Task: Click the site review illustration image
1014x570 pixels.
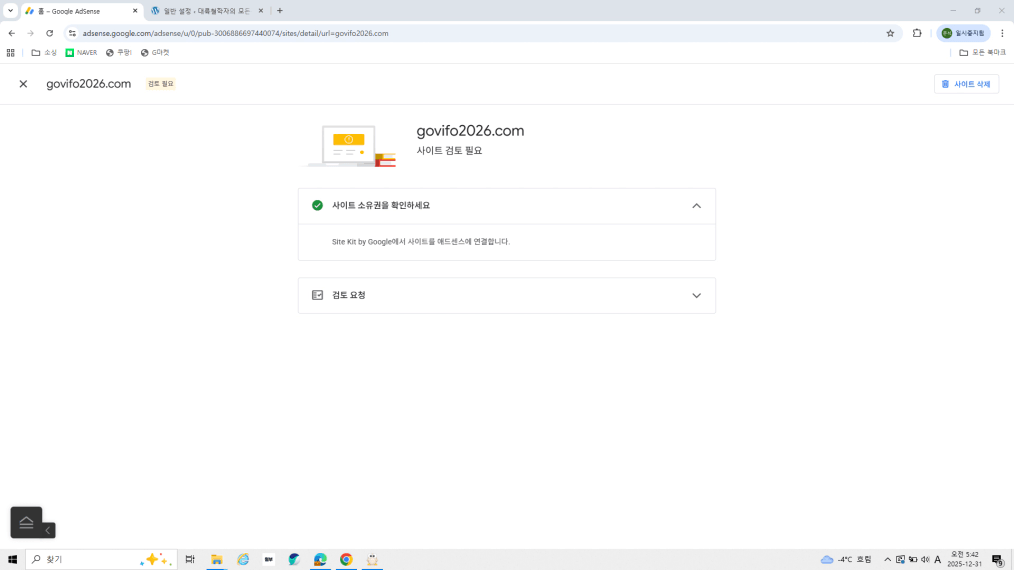Action: point(350,147)
